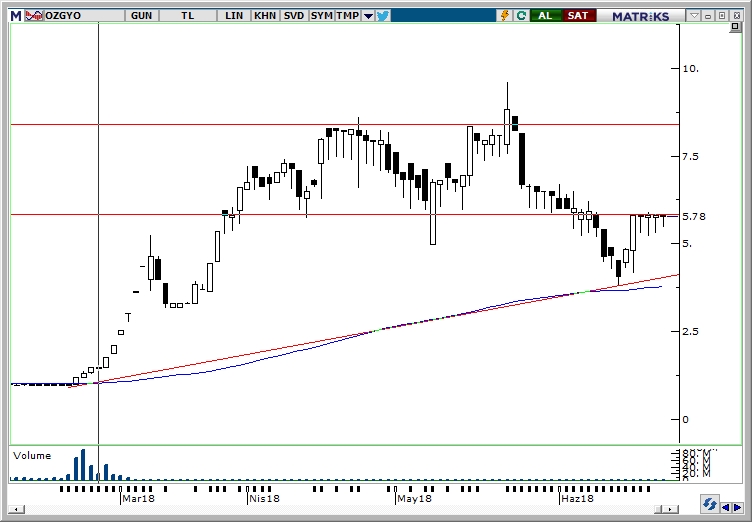The image size is (752, 522).
Task: Click the lightning bolt icon
Action: [x=505, y=16]
